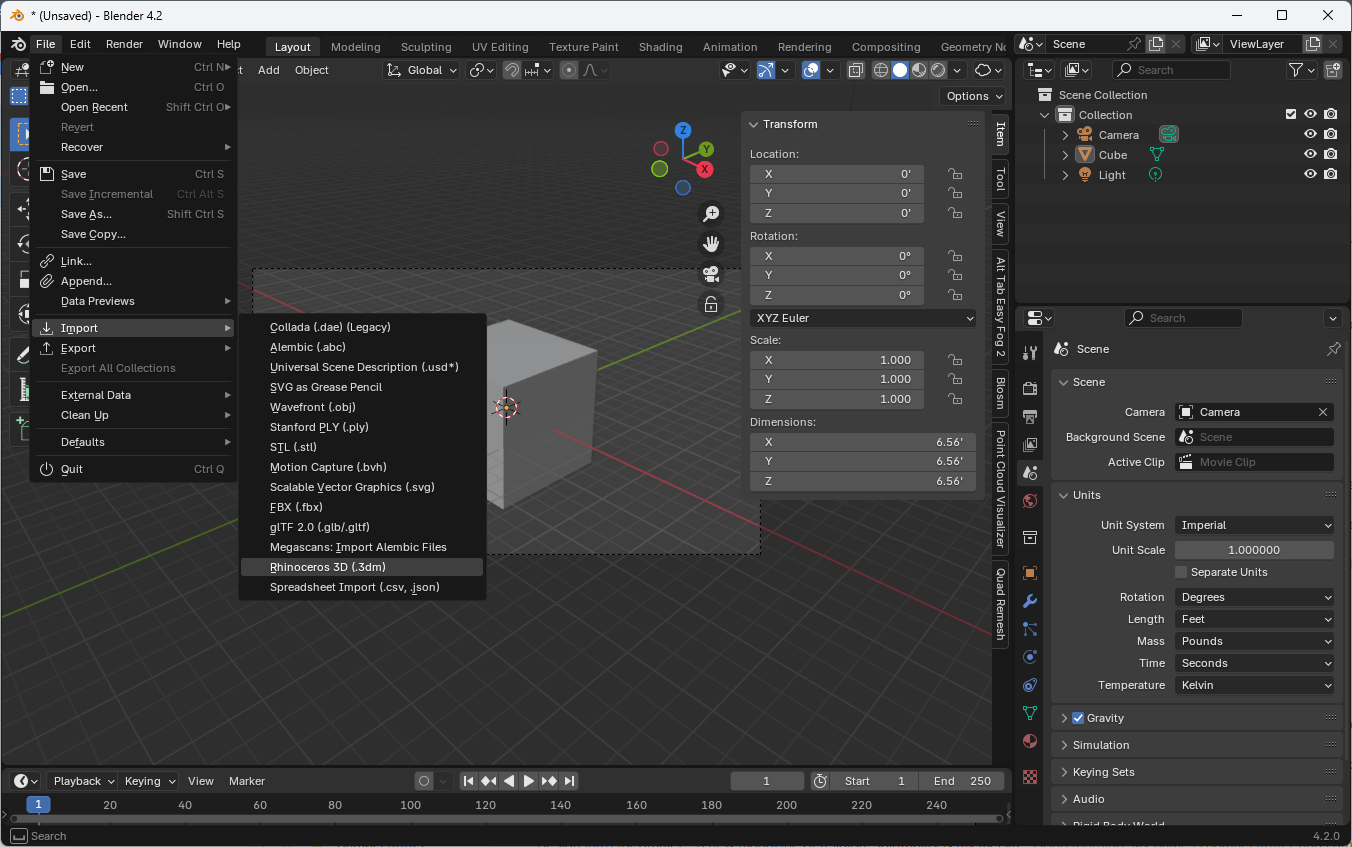Click the zoom magnifier viewport gizmo
1352x847 pixels.
click(x=711, y=213)
